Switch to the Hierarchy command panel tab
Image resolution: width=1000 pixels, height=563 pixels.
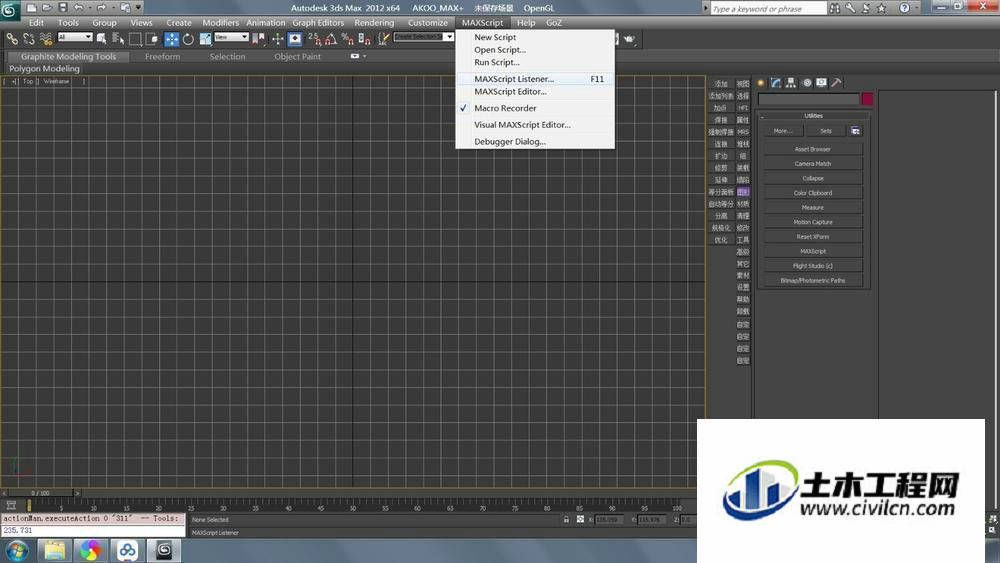791,83
